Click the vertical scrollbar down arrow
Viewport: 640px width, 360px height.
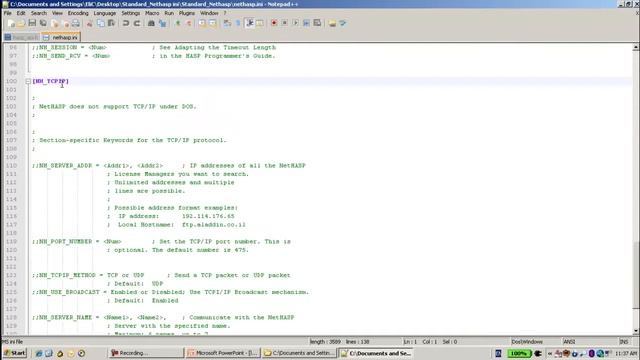click(636, 331)
